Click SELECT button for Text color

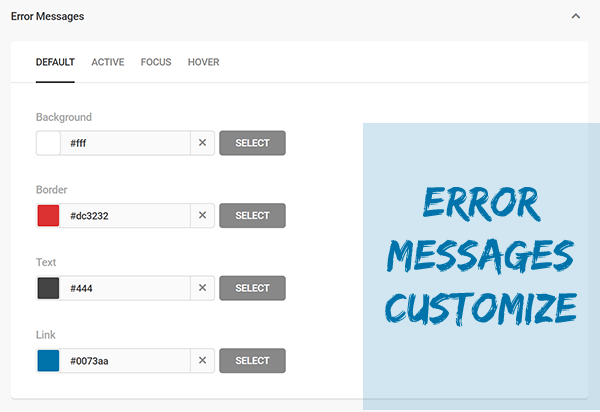point(252,288)
